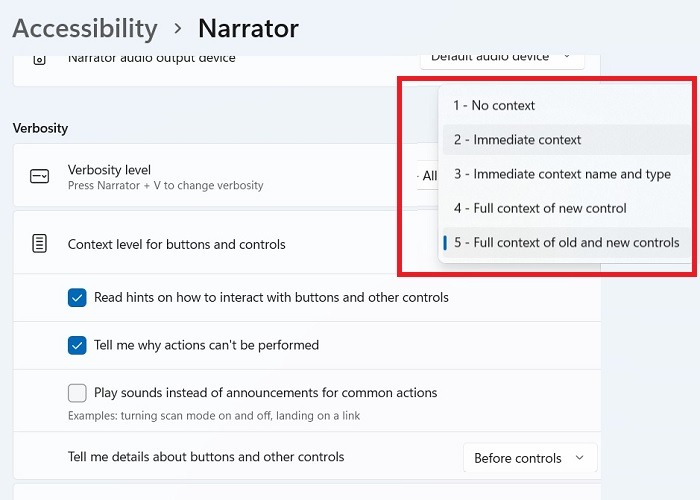Viewport: 700px width, 500px height.
Task: Click the Context level document icon
Action: coord(39,244)
